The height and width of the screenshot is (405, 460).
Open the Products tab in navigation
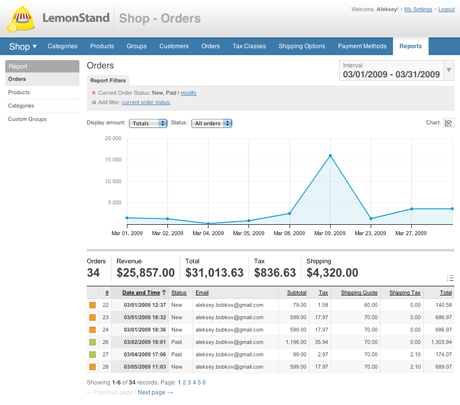point(102,46)
